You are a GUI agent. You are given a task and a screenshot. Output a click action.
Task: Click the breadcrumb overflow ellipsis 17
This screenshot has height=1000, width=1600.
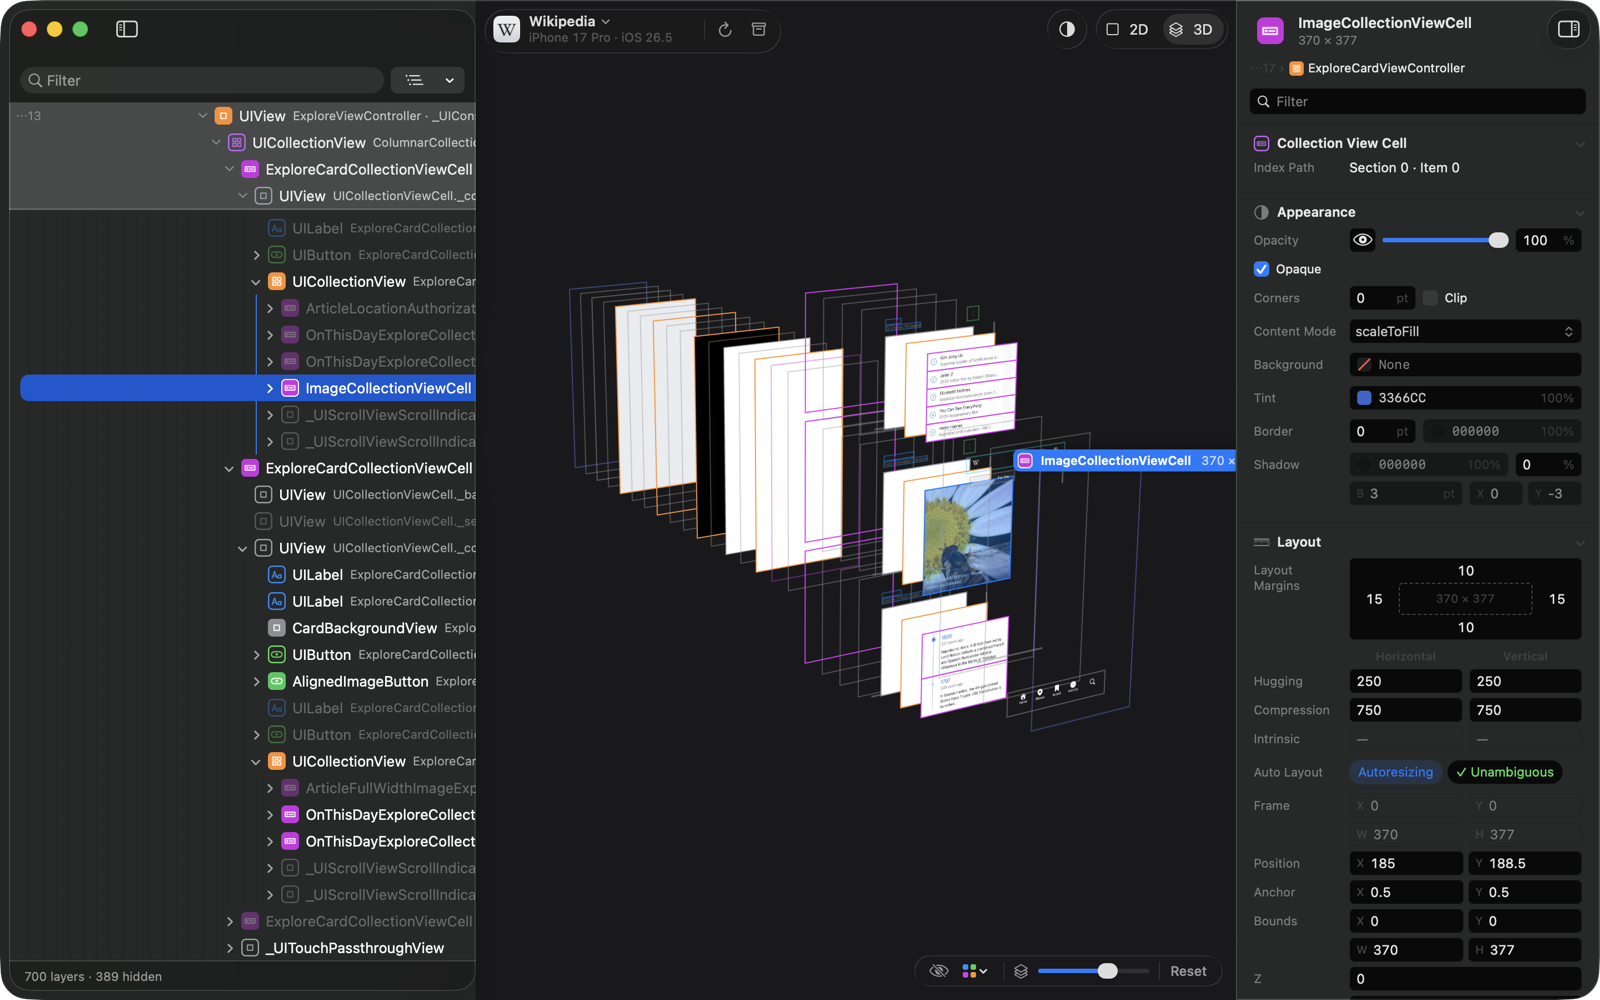tap(1264, 68)
